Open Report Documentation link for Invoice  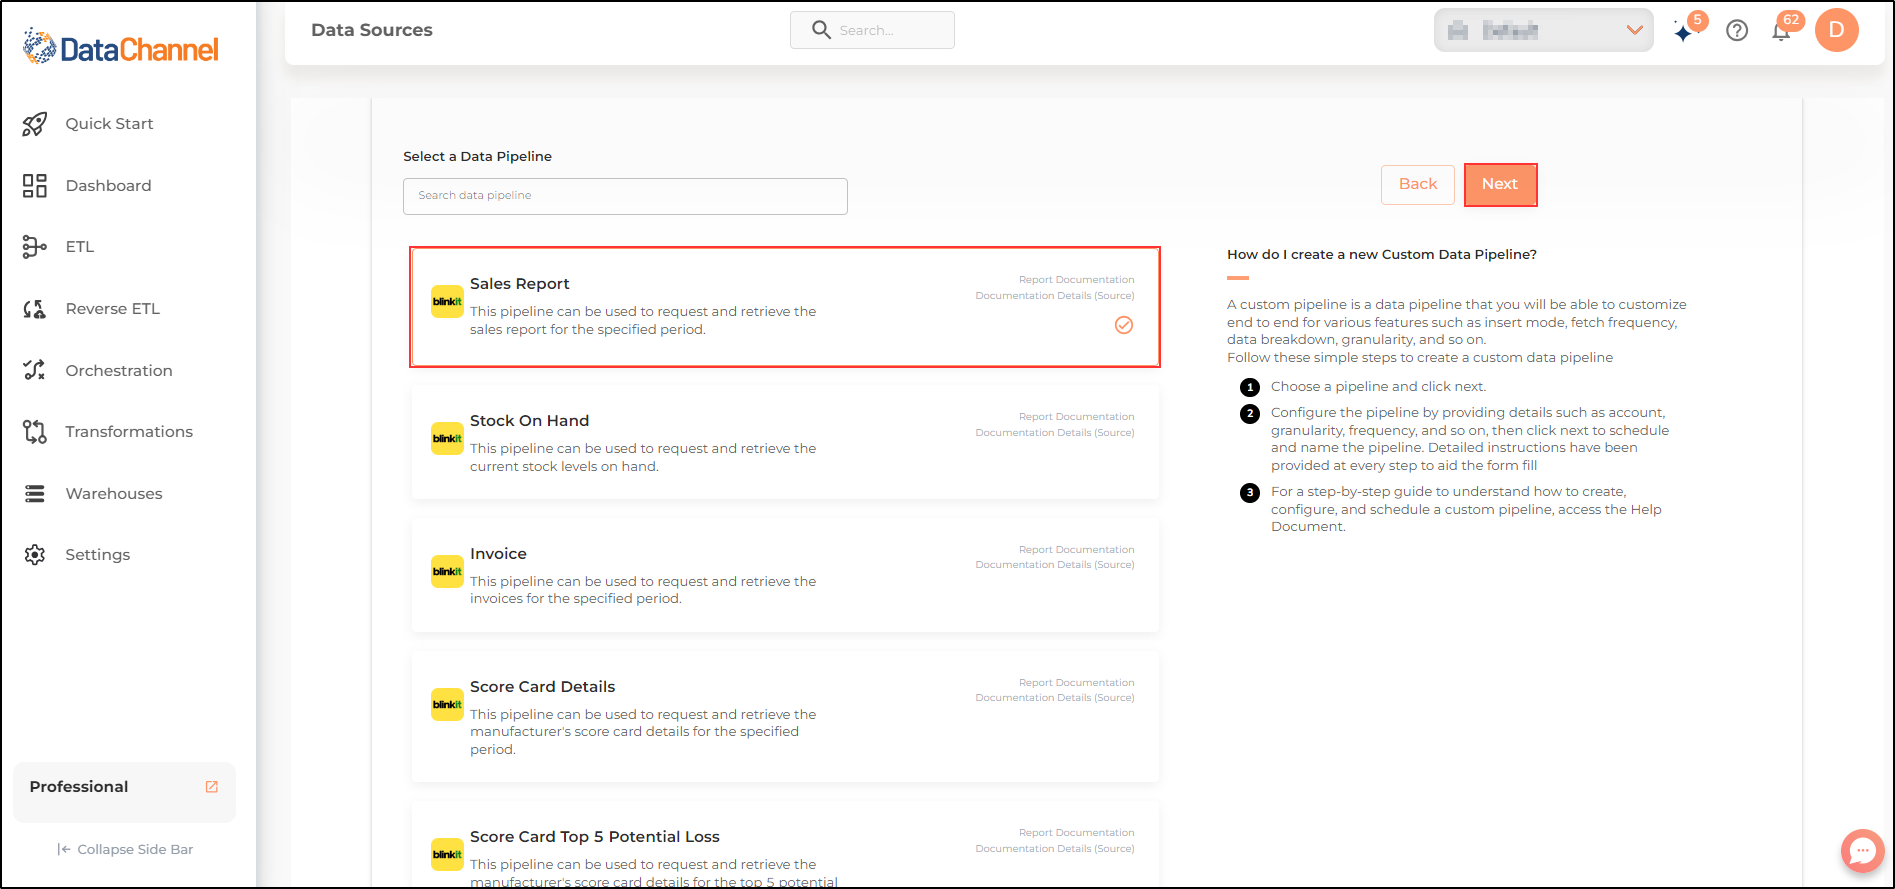(x=1076, y=550)
